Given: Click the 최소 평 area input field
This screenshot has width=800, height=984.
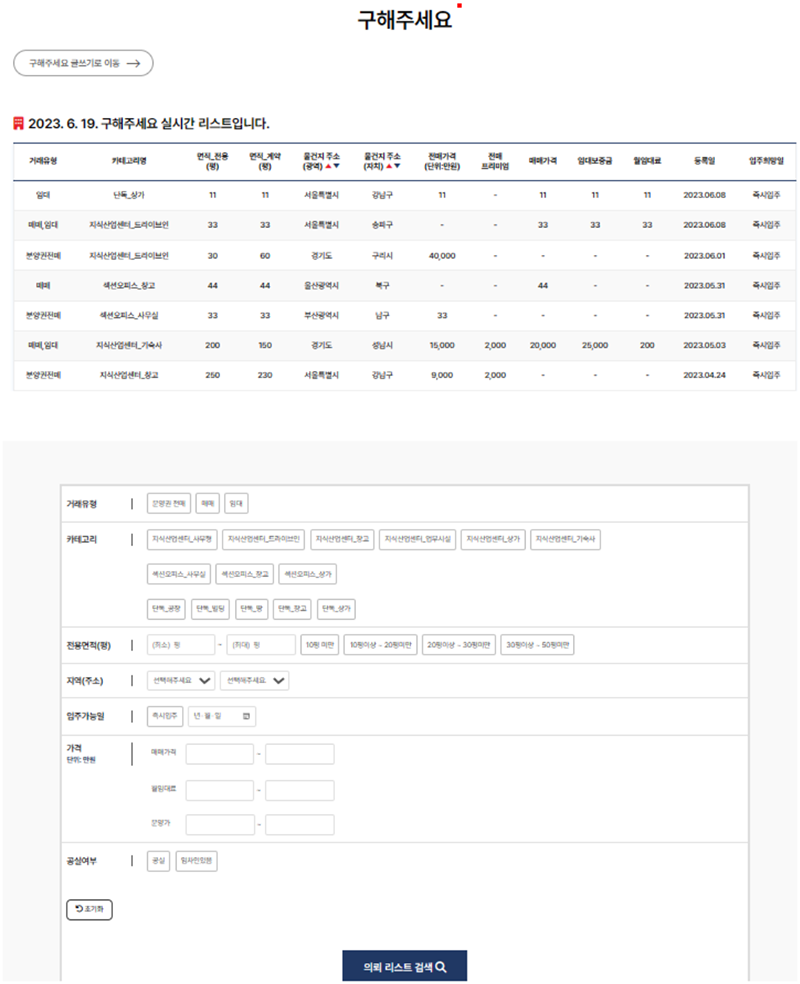Looking at the screenshot, I should pos(180,645).
